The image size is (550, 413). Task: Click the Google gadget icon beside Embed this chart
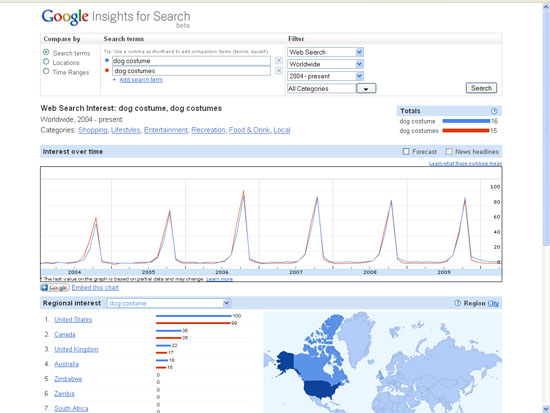pos(55,288)
